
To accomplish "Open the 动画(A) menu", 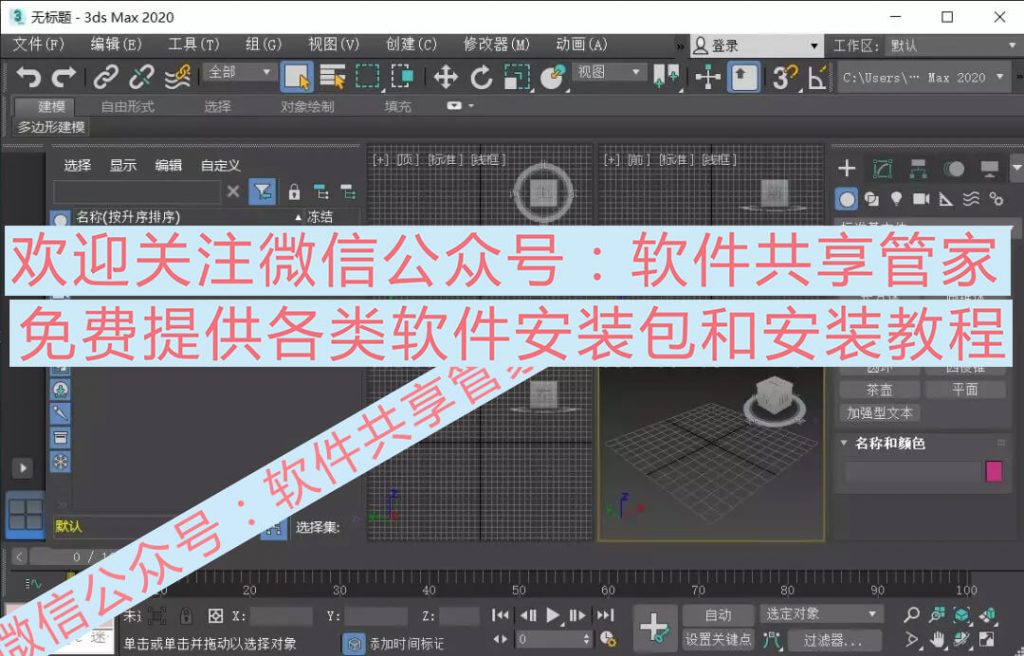I will click(581, 44).
